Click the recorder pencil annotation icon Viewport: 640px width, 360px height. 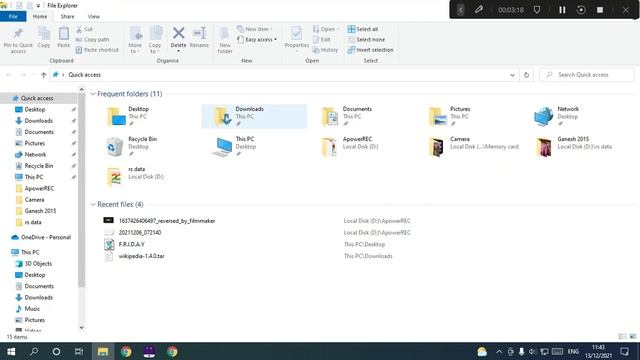tap(478, 9)
